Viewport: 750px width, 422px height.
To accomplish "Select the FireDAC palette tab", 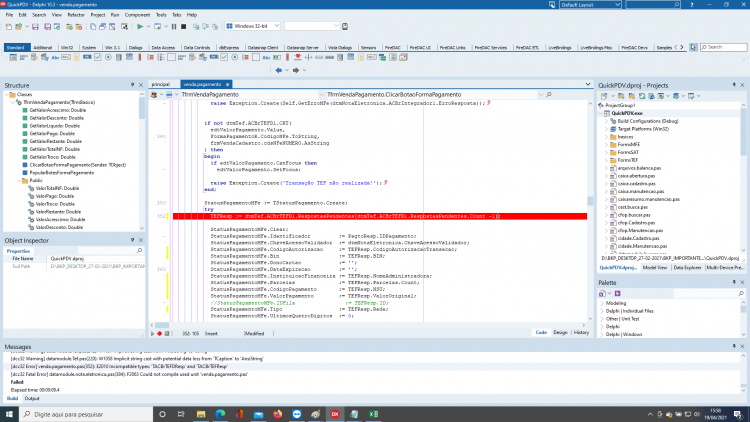I will click(x=393, y=48).
